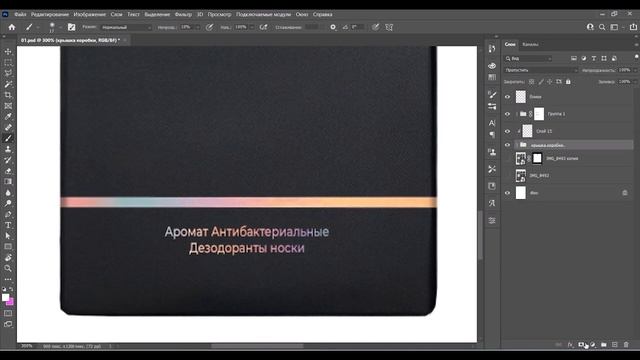Select the Clone Stamp tool
The height and width of the screenshot is (360, 640).
(x=8, y=149)
